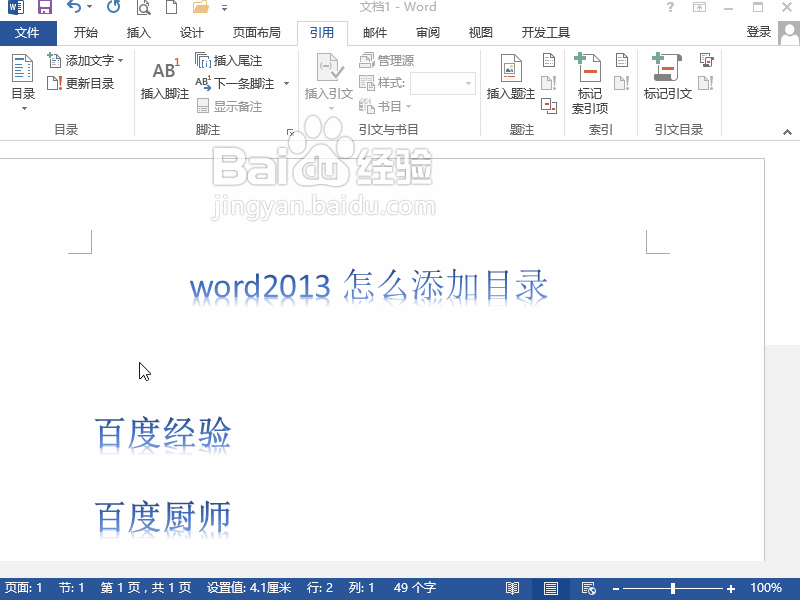This screenshot has width=800, height=600.
Task: Click Update Table (更新目录)
Action: pyautogui.click(x=81, y=83)
